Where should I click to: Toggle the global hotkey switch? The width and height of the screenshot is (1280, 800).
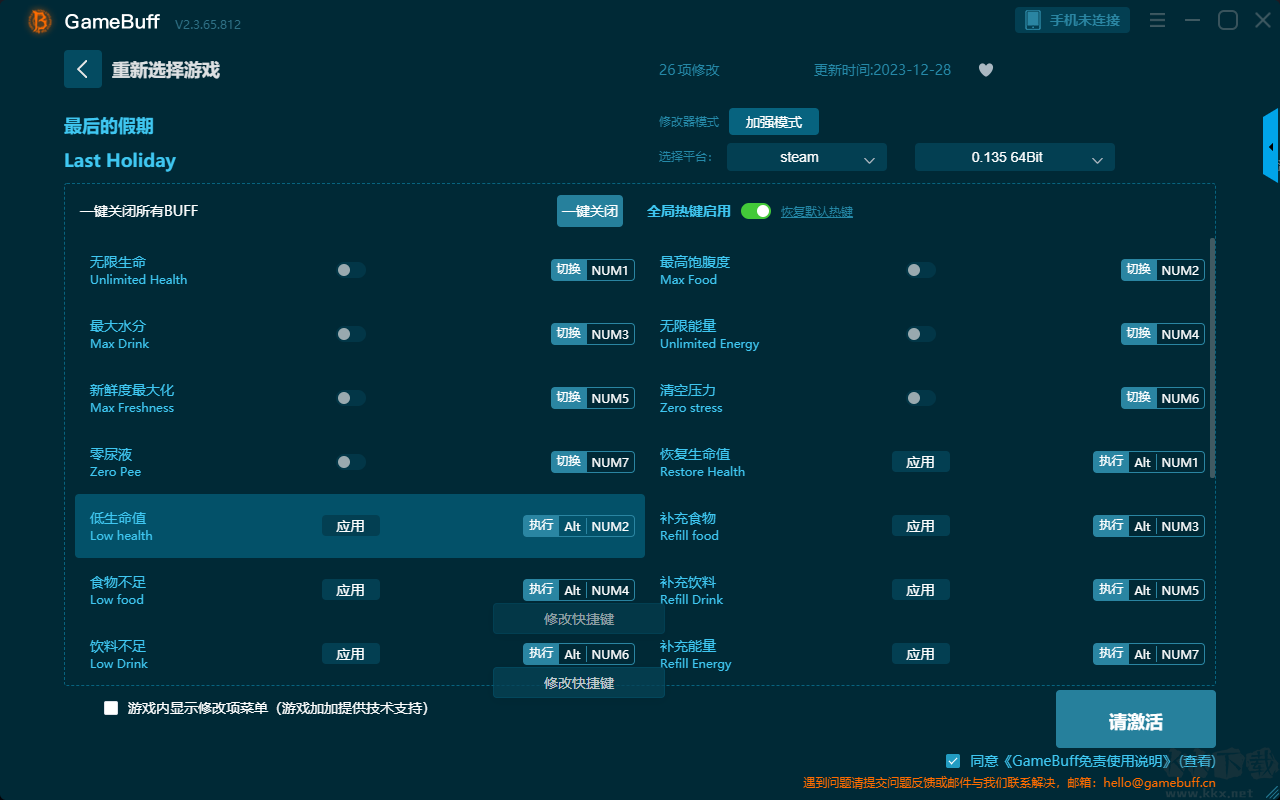[756, 211]
